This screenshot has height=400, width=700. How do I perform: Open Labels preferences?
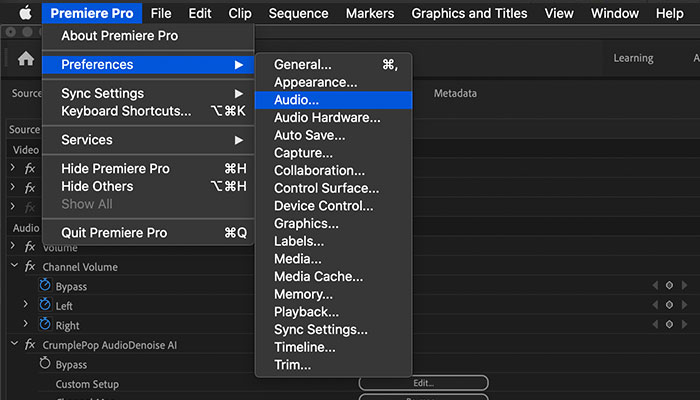tap(333, 241)
